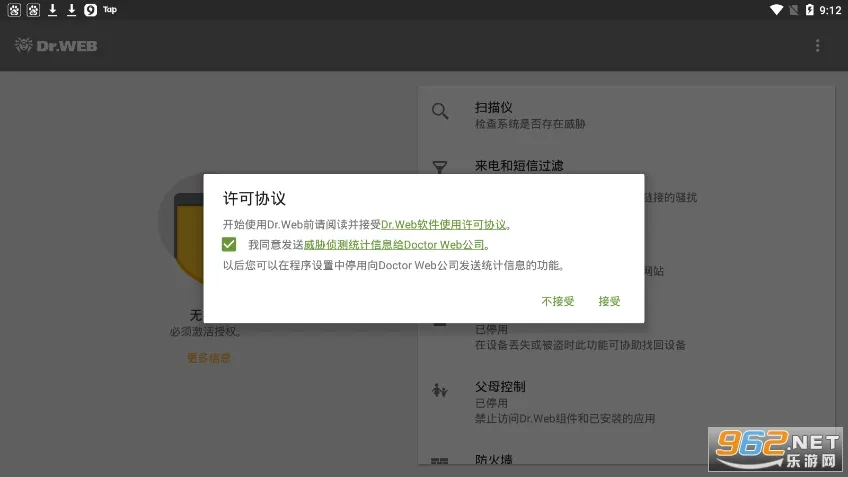
Task: Click the 更多信息 link
Action: (x=209, y=358)
